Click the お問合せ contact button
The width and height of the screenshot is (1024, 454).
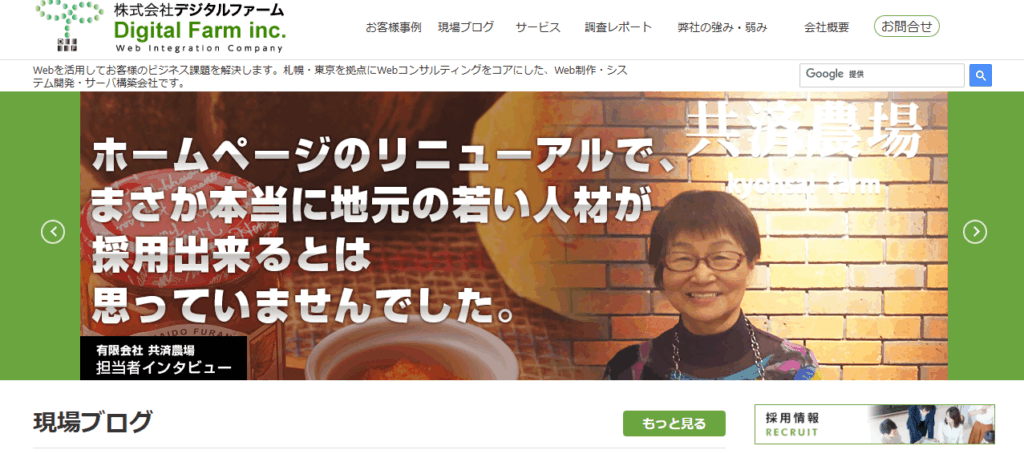(x=906, y=27)
